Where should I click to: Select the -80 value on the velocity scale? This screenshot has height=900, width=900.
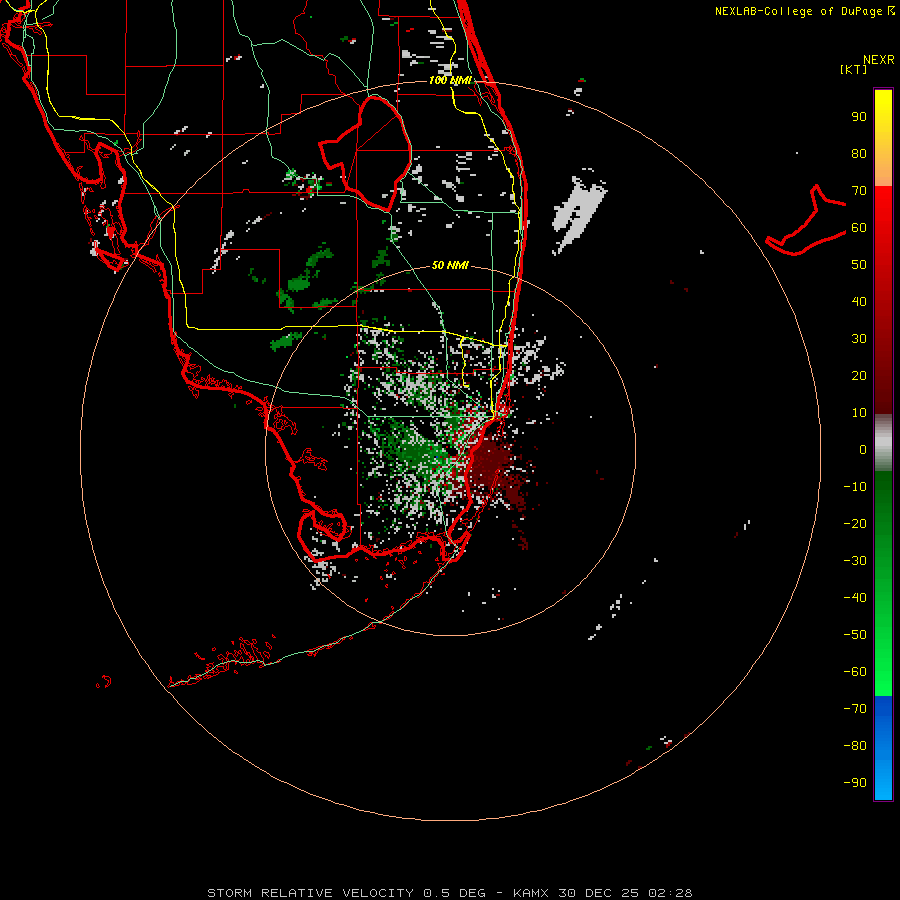click(x=855, y=746)
